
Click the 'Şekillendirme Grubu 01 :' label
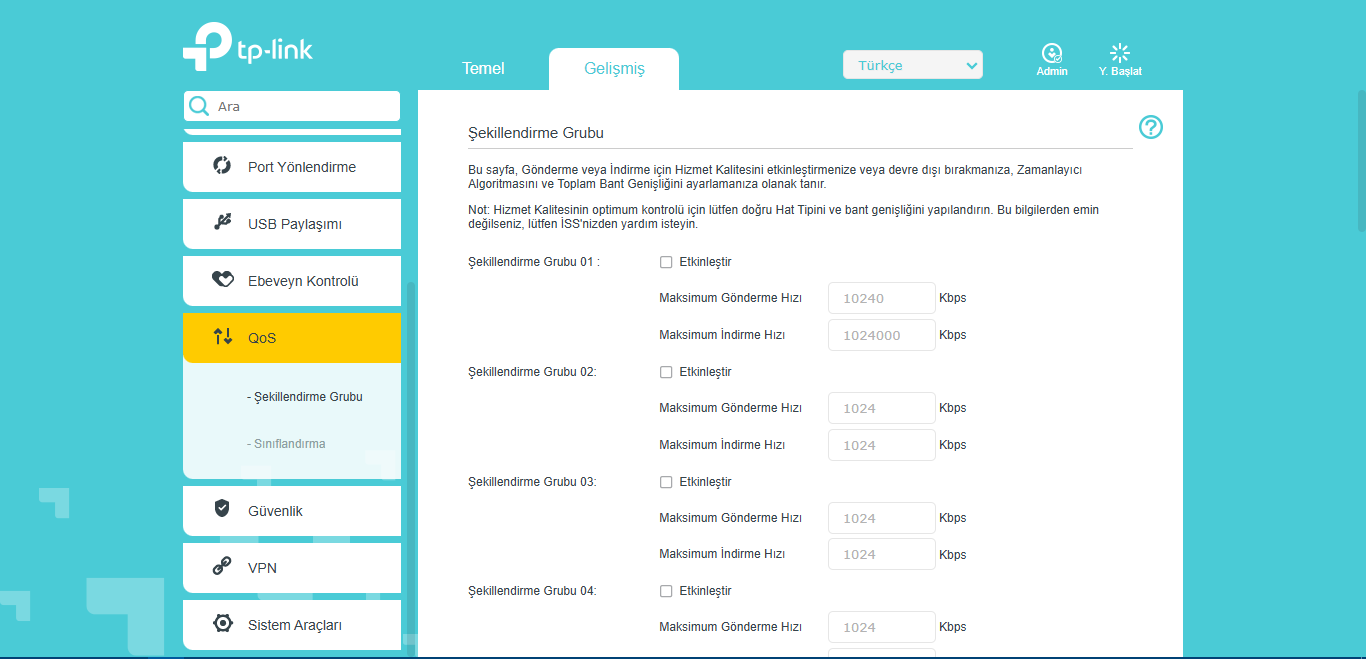[534, 262]
